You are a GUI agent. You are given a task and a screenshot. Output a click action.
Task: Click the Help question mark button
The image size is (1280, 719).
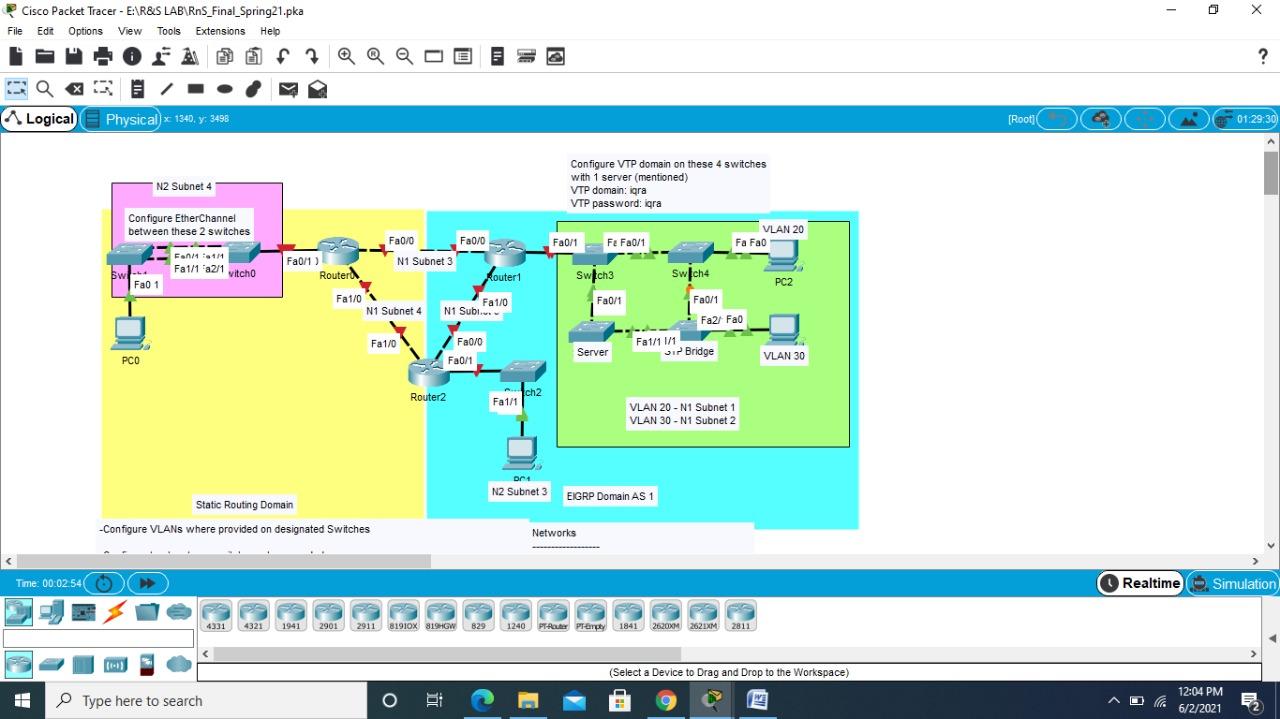pyautogui.click(x=1264, y=56)
